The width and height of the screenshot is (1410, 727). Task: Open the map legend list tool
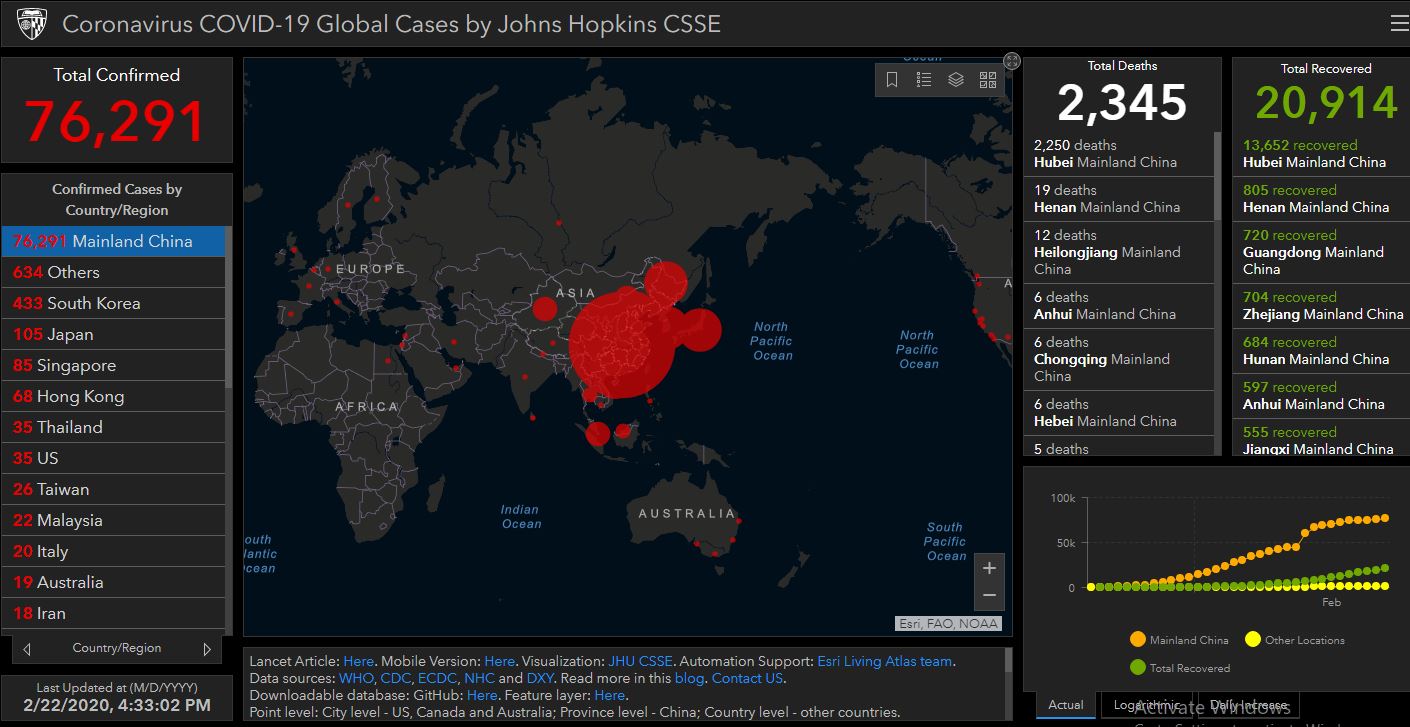tap(924, 80)
